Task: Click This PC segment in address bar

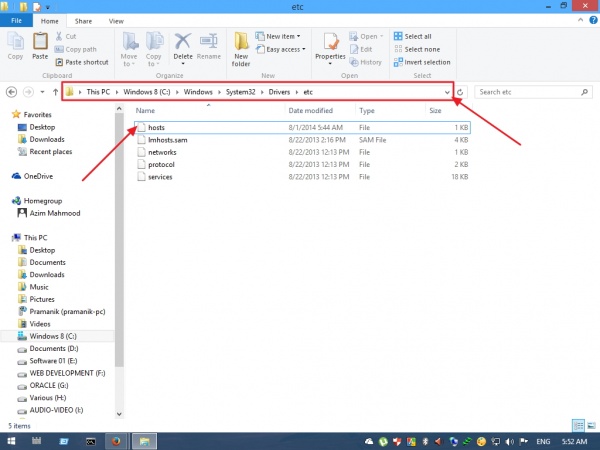Action: (x=98, y=92)
